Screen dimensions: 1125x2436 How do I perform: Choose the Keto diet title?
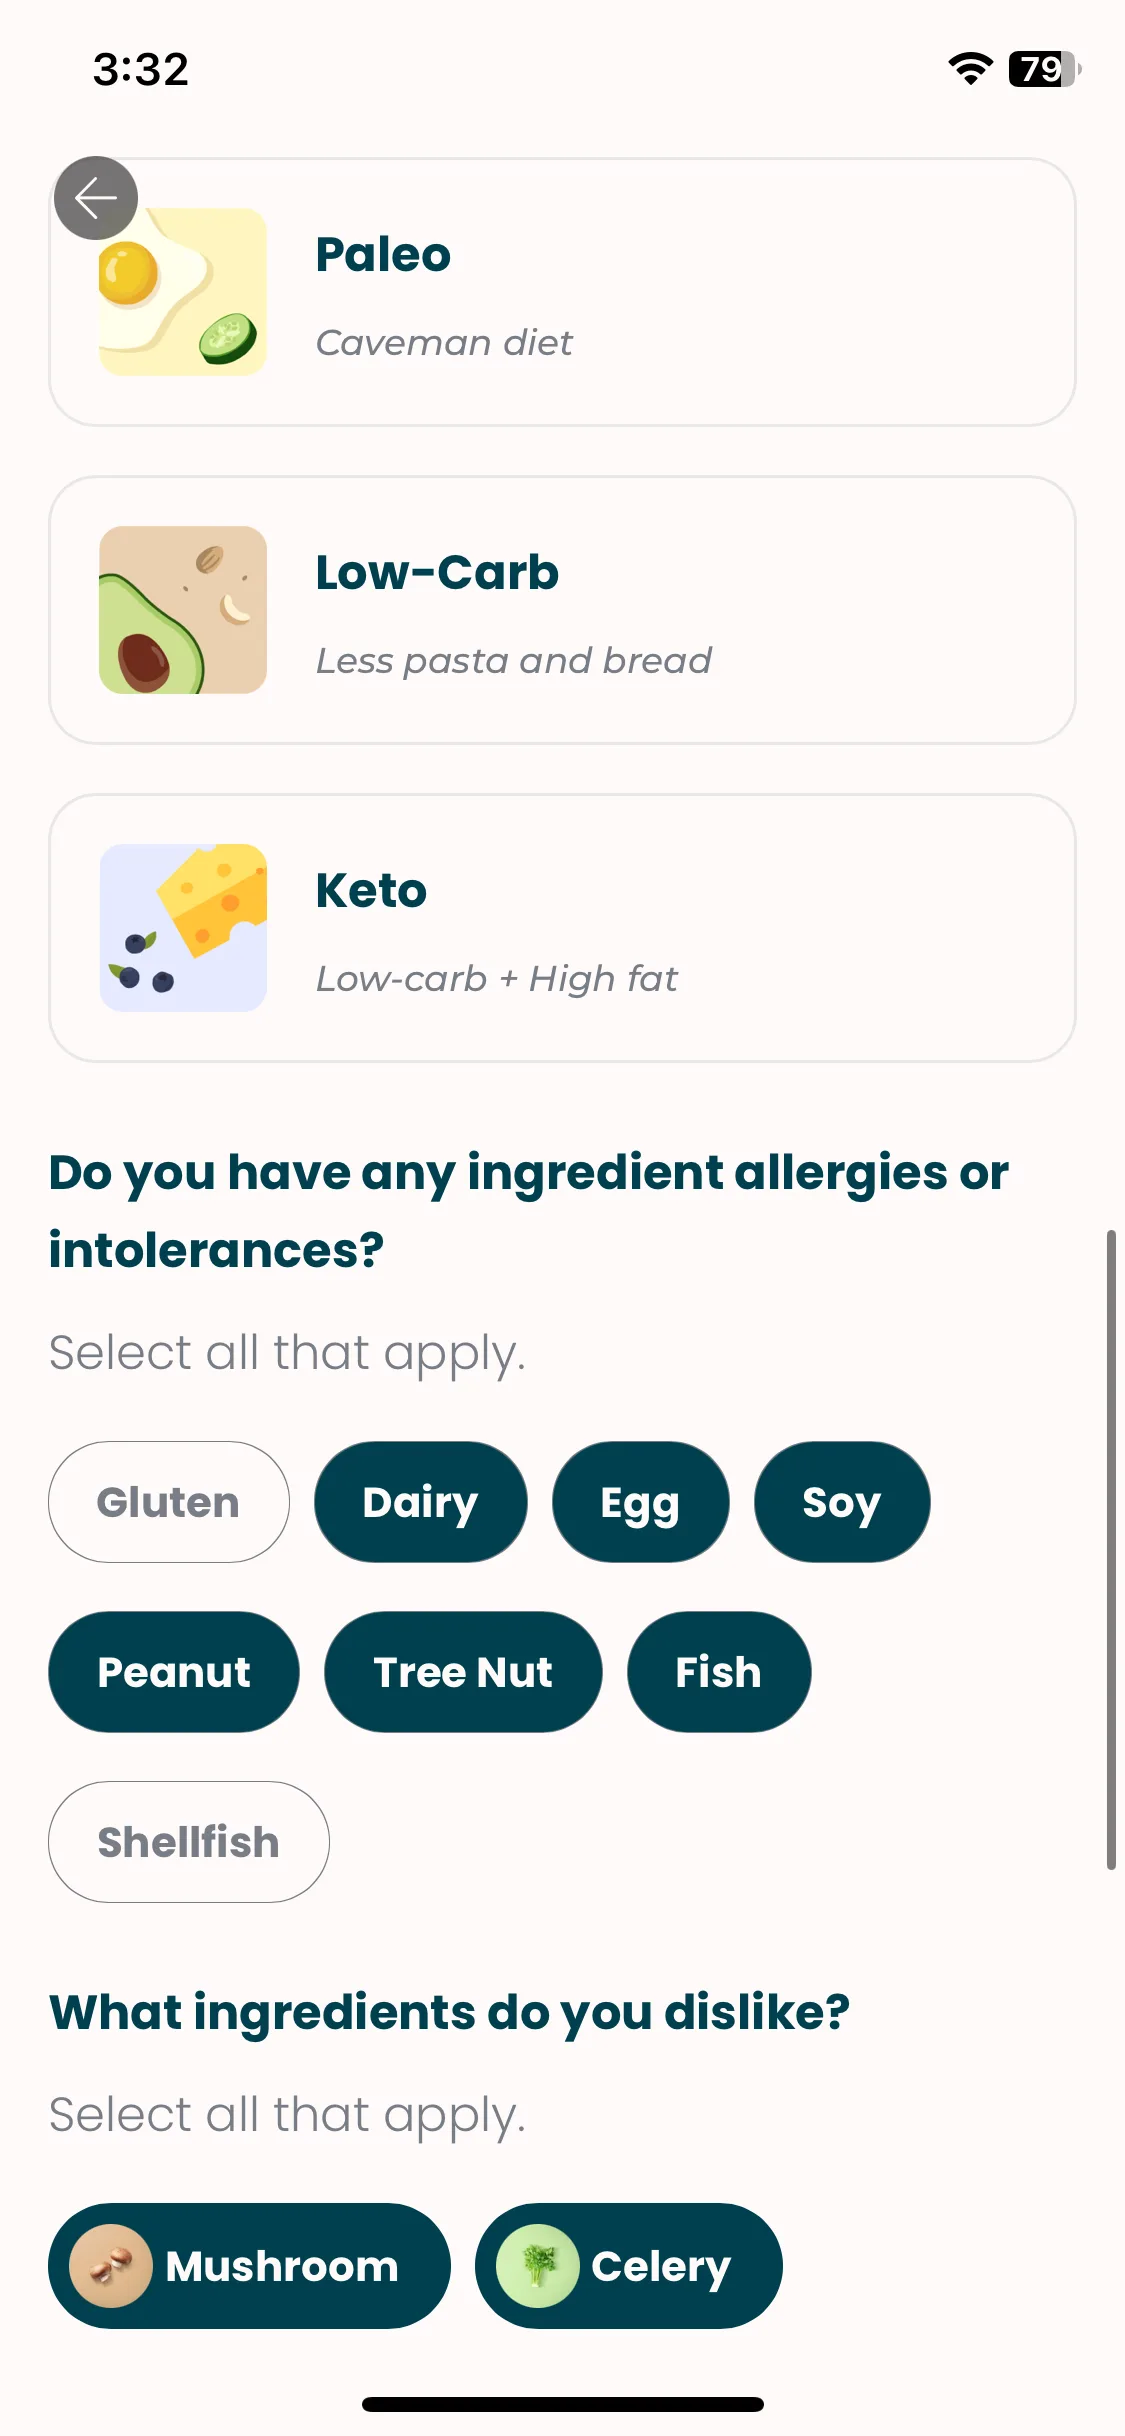[371, 890]
